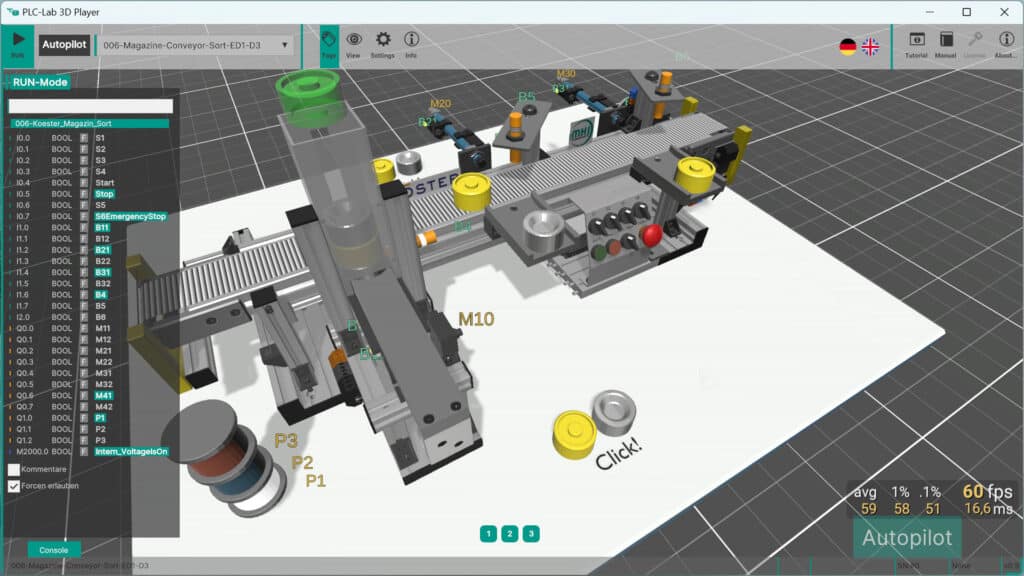Image resolution: width=1024 pixels, height=576 pixels.
Task: Toggle force F button for S6EmergencyStop
Action: [84, 216]
